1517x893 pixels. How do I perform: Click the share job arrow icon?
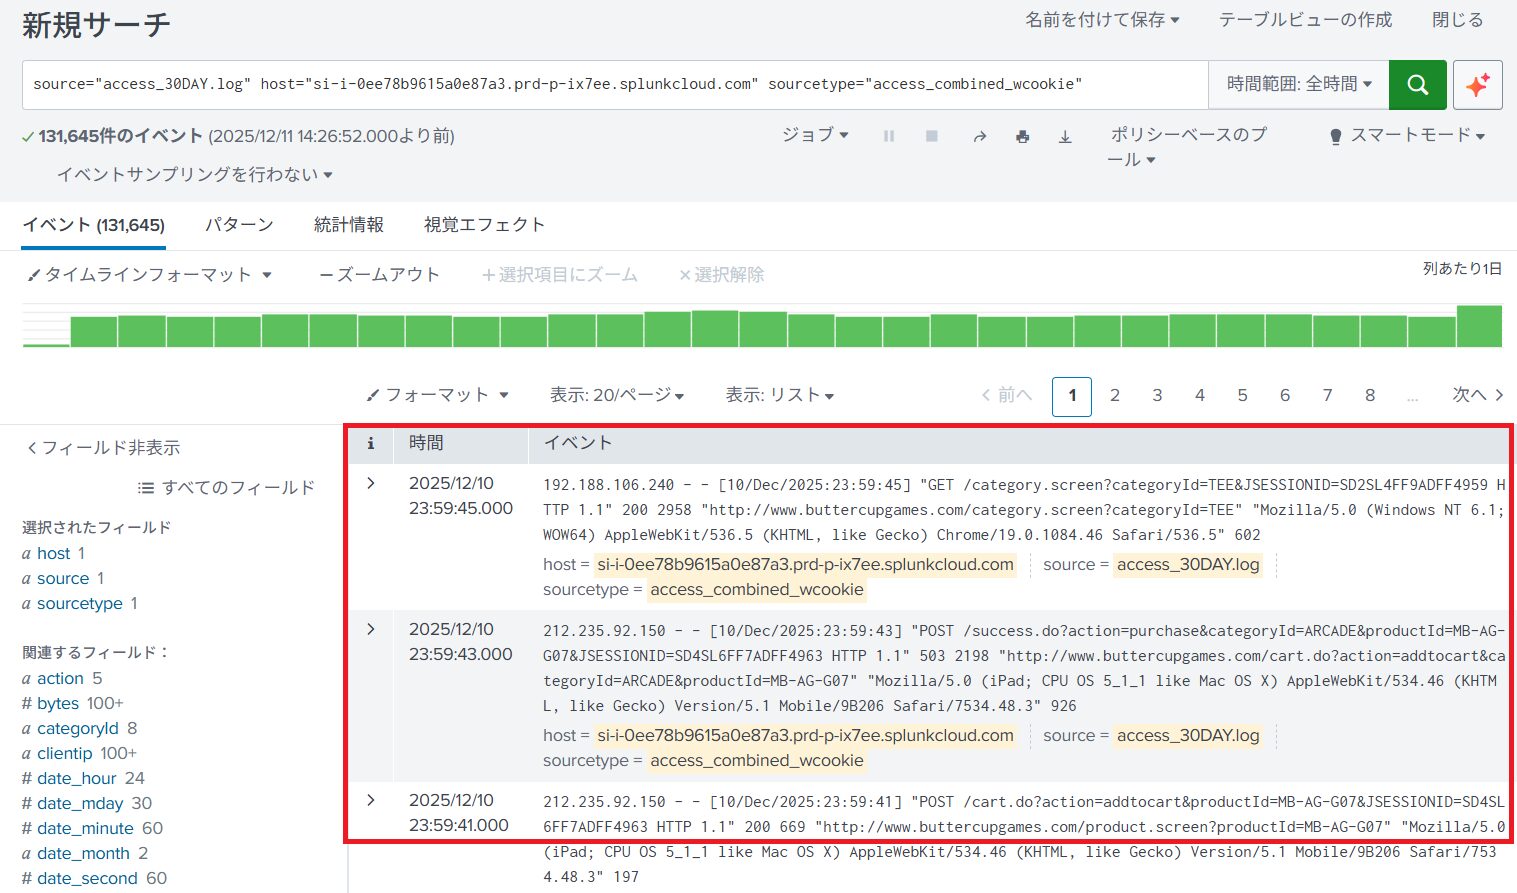(x=979, y=136)
